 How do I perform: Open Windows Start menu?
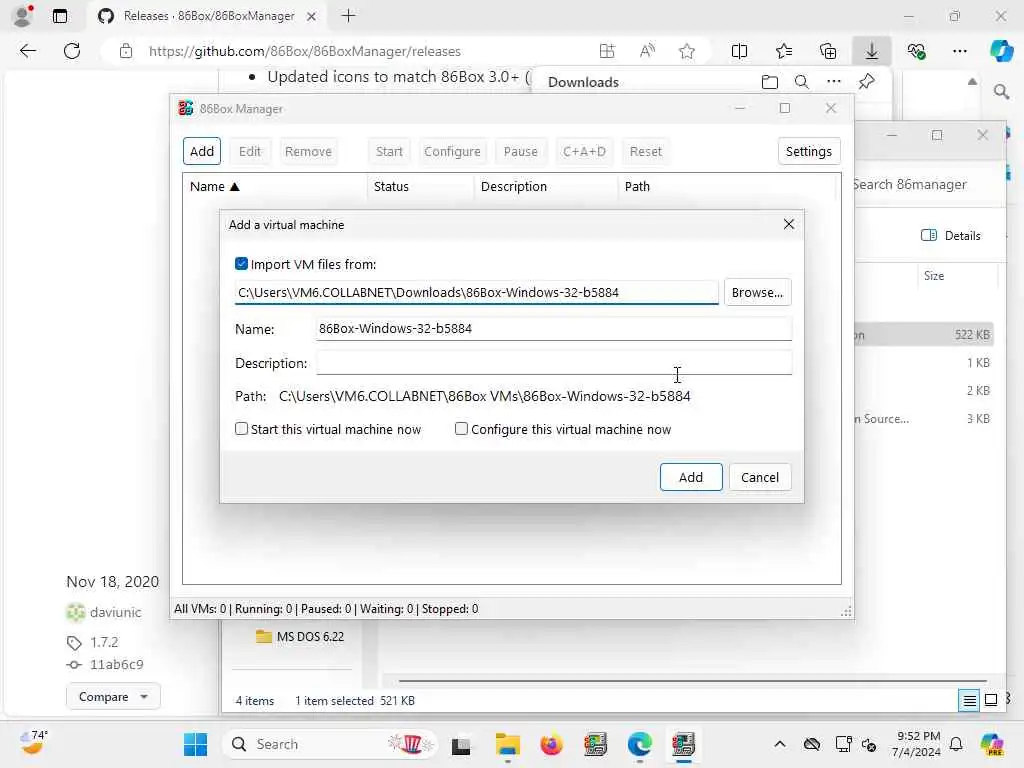(x=195, y=744)
